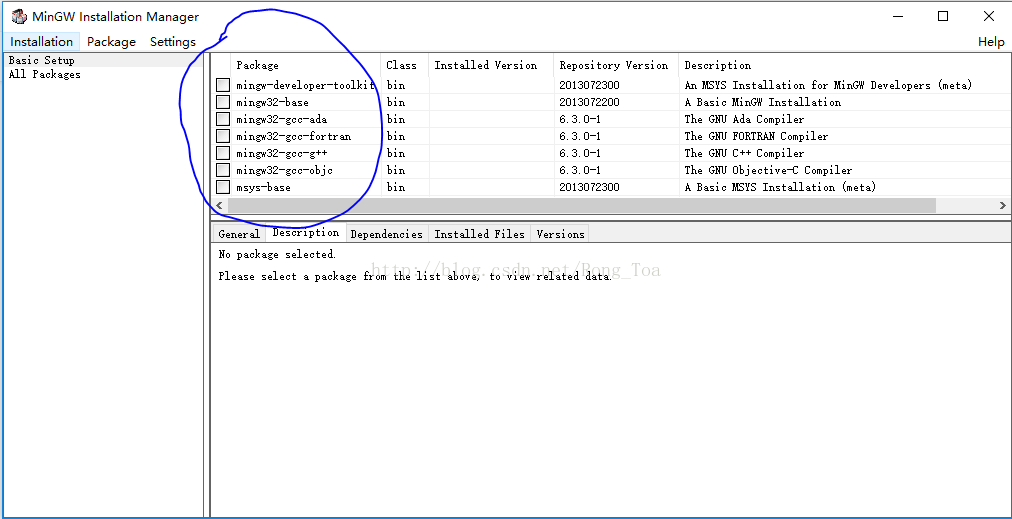Click 'The GNU FORTRAN Compiler' description
Image resolution: width=1012 pixels, height=519 pixels.
(x=756, y=136)
